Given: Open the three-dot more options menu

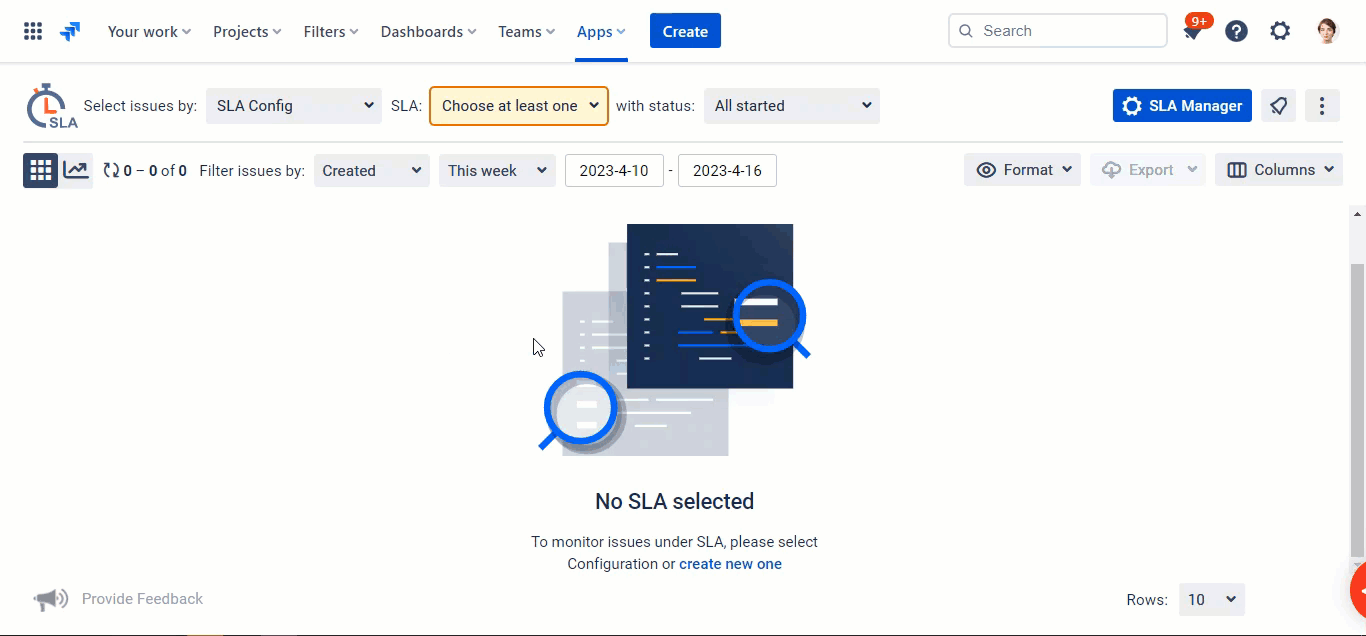Looking at the screenshot, I should [x=1322, y=106].
